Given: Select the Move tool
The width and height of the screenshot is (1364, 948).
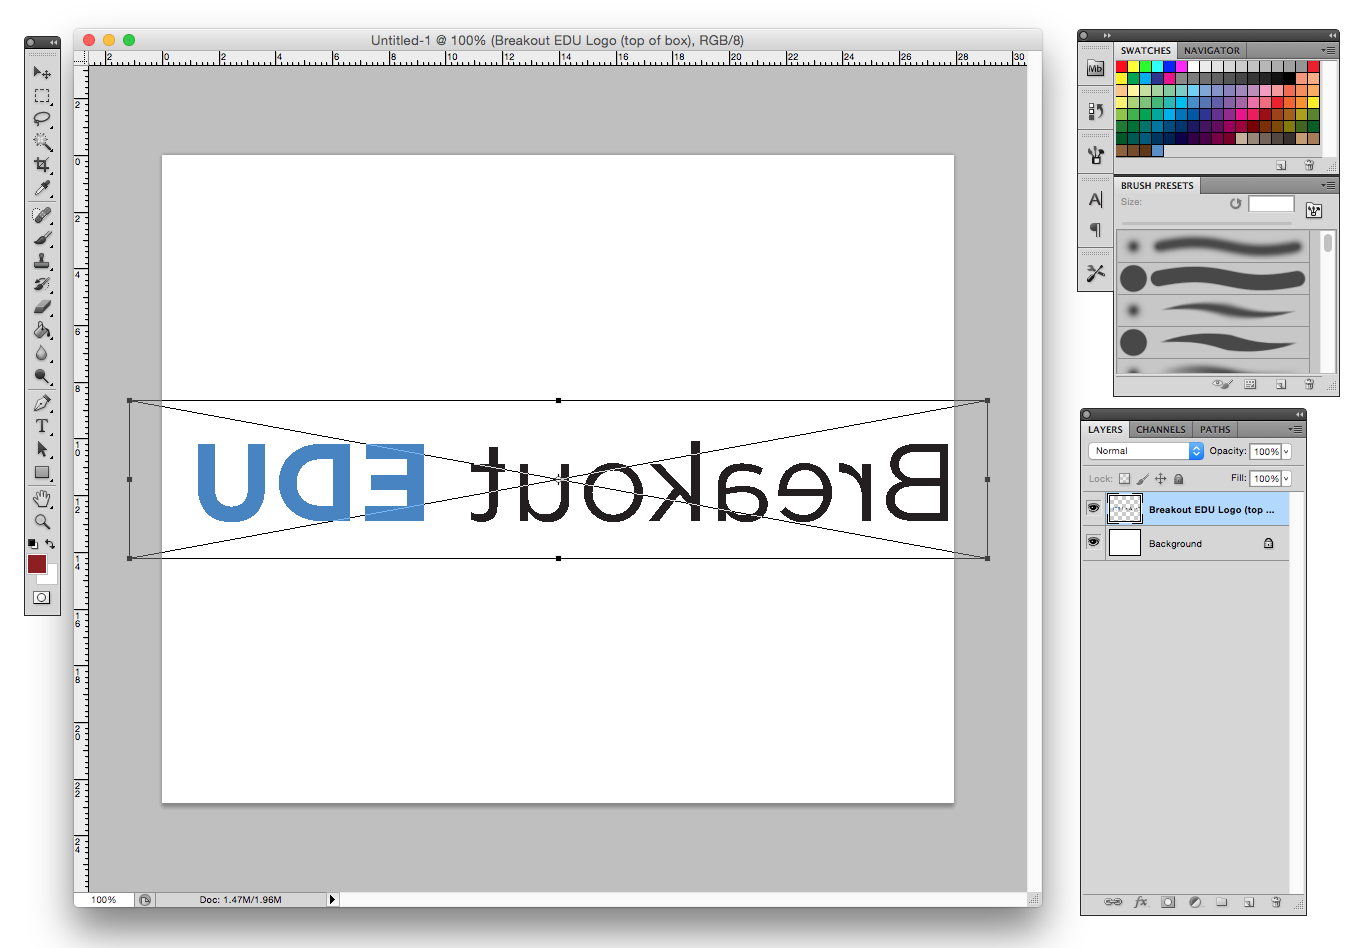Looking at the screenshot, I should 41,73.
